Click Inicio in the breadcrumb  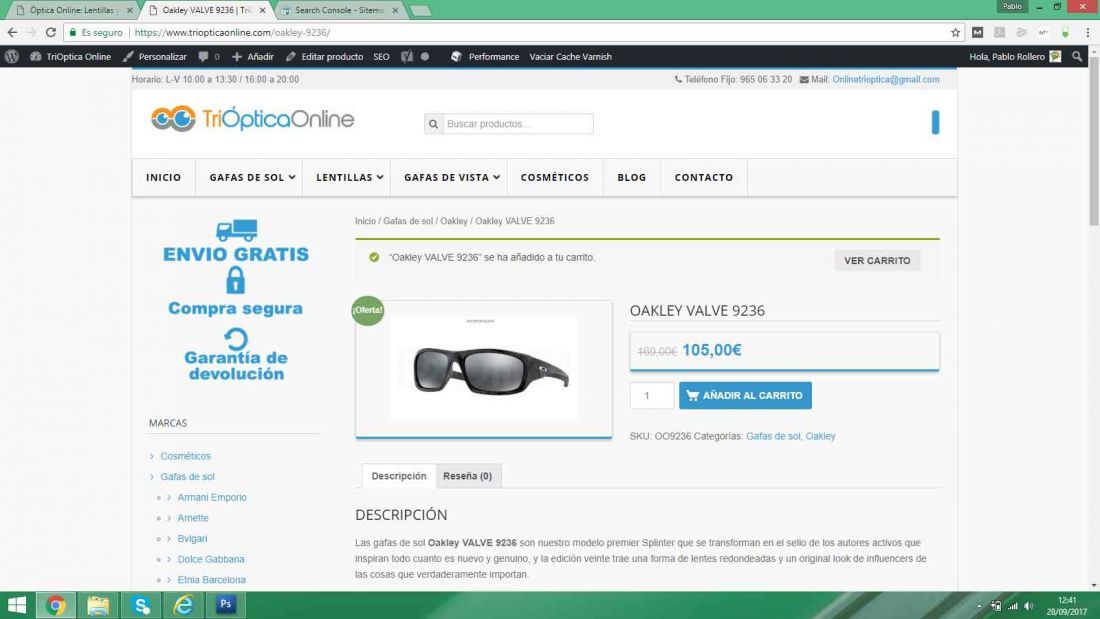(x=365, y=221)
